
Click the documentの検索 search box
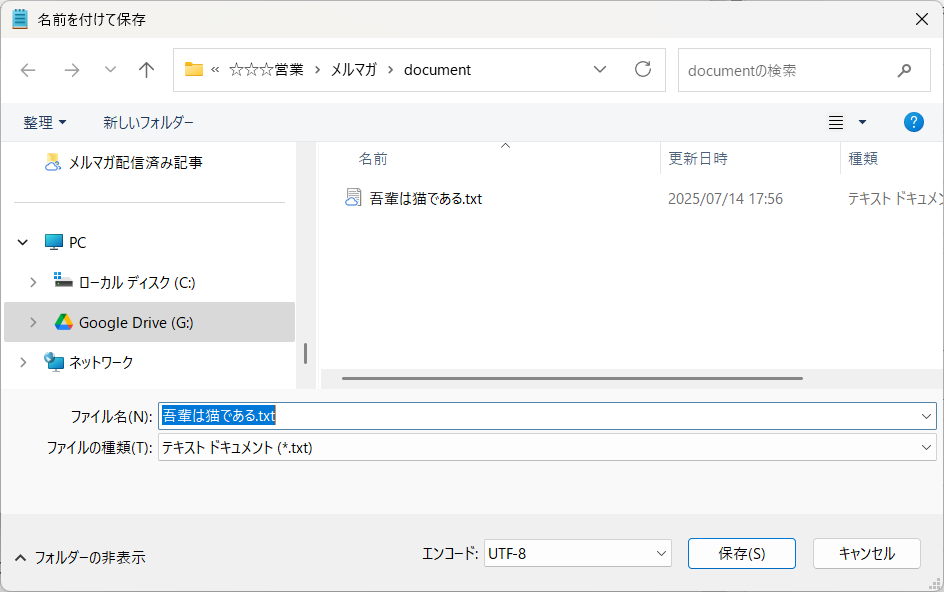pos(804,70)
